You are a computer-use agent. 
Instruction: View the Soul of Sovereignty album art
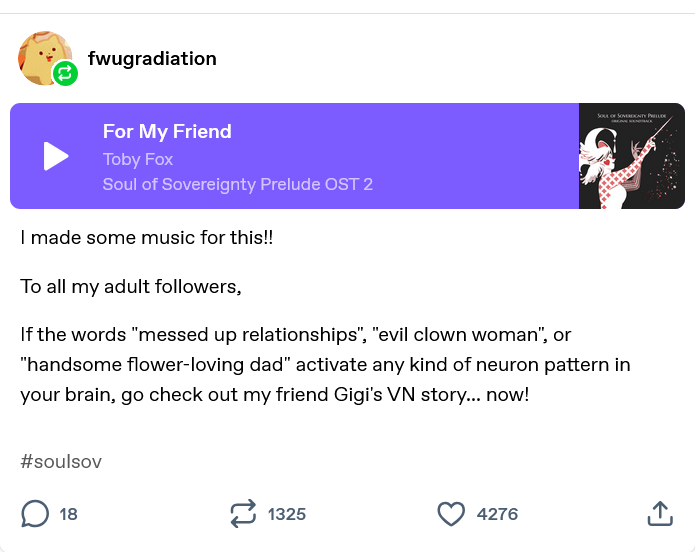click(x=631, y=156)
